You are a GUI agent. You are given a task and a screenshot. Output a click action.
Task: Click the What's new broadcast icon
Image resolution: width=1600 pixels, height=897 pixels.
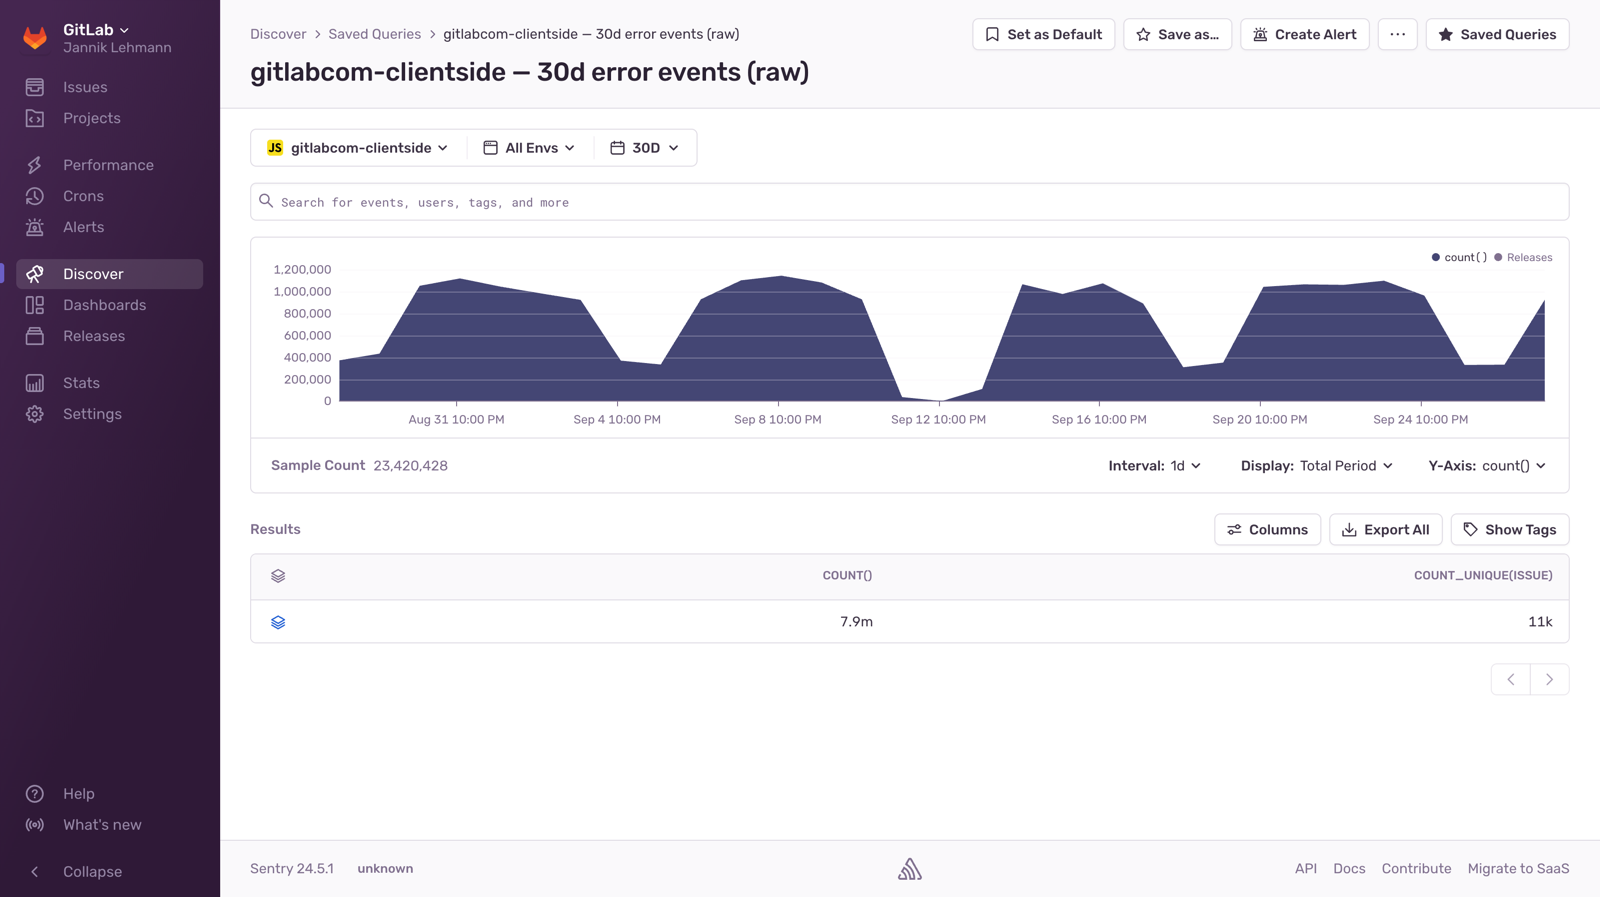click(35, 825)
